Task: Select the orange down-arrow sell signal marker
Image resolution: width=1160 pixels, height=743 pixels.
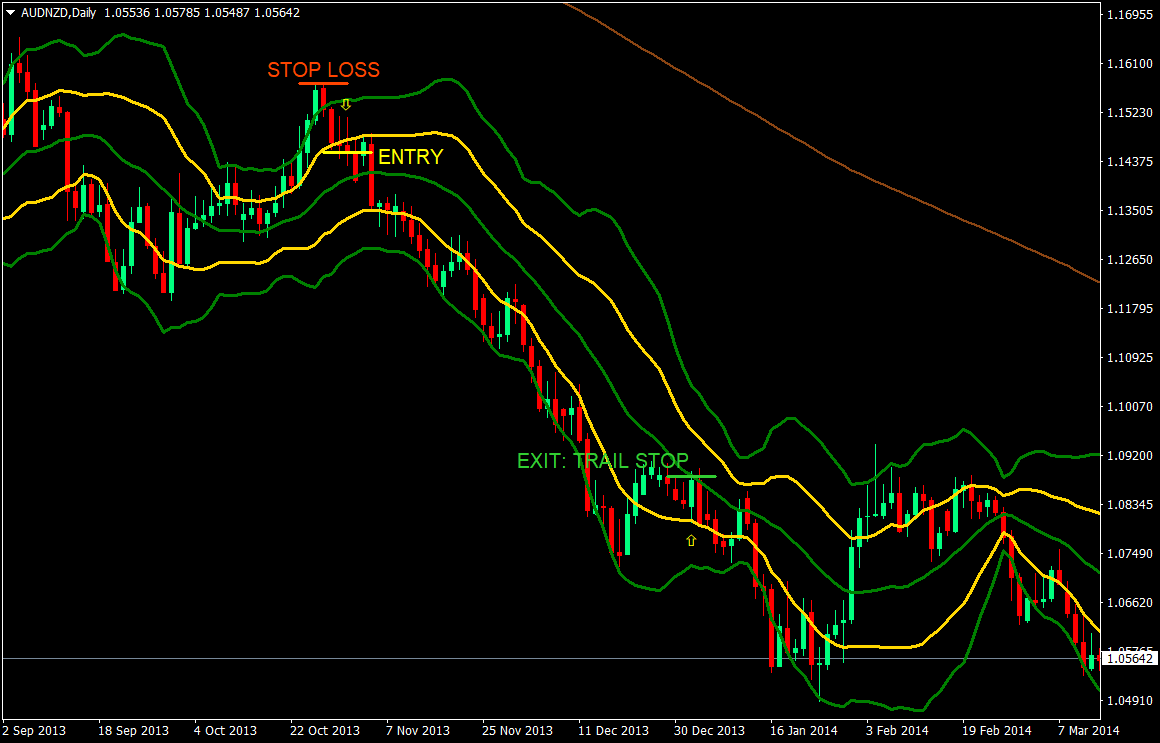Action: click(345, 103)
